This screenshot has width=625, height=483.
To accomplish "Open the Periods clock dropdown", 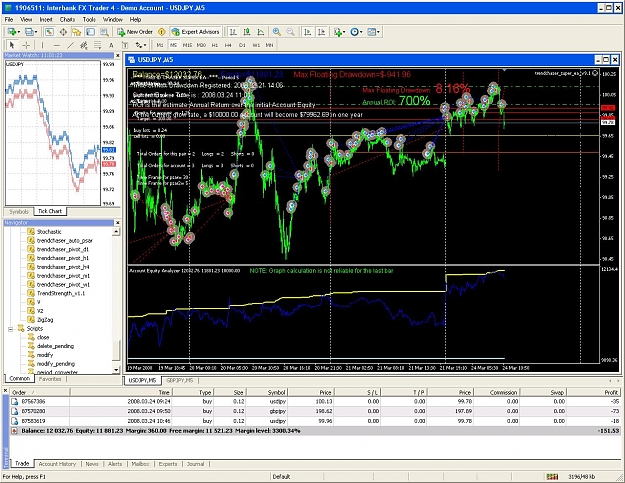I will coord(356,32).
